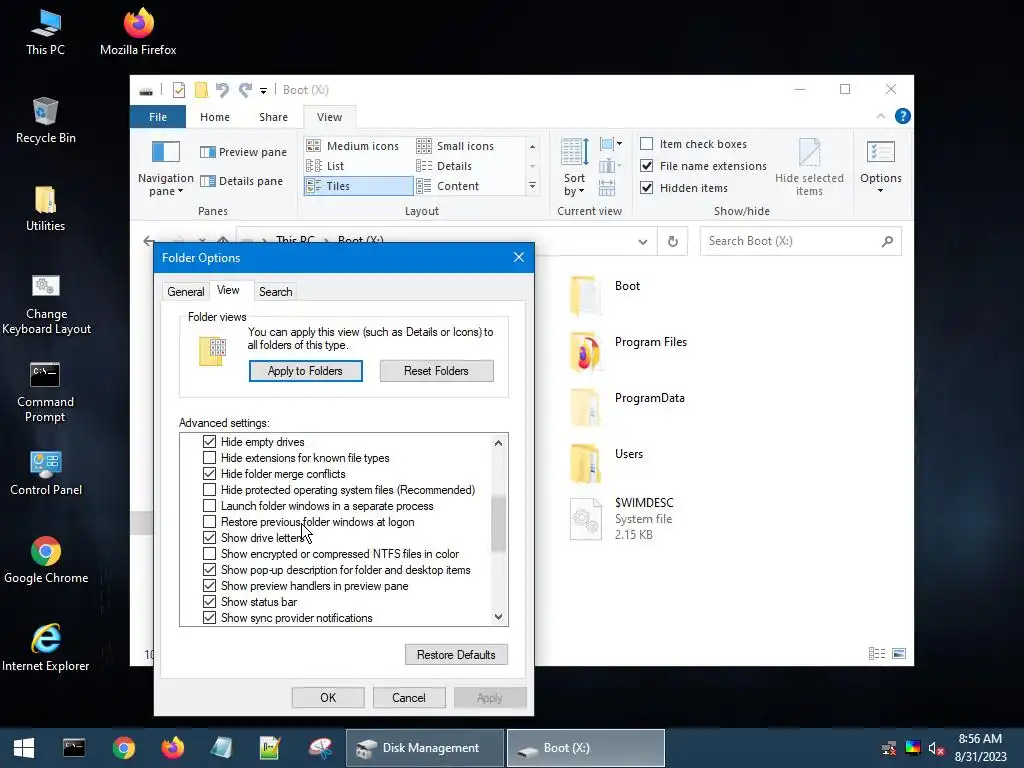1024x768 pixels.
Task: Switch to the Disk Management taskbar window
Action: tap(424, 748)
